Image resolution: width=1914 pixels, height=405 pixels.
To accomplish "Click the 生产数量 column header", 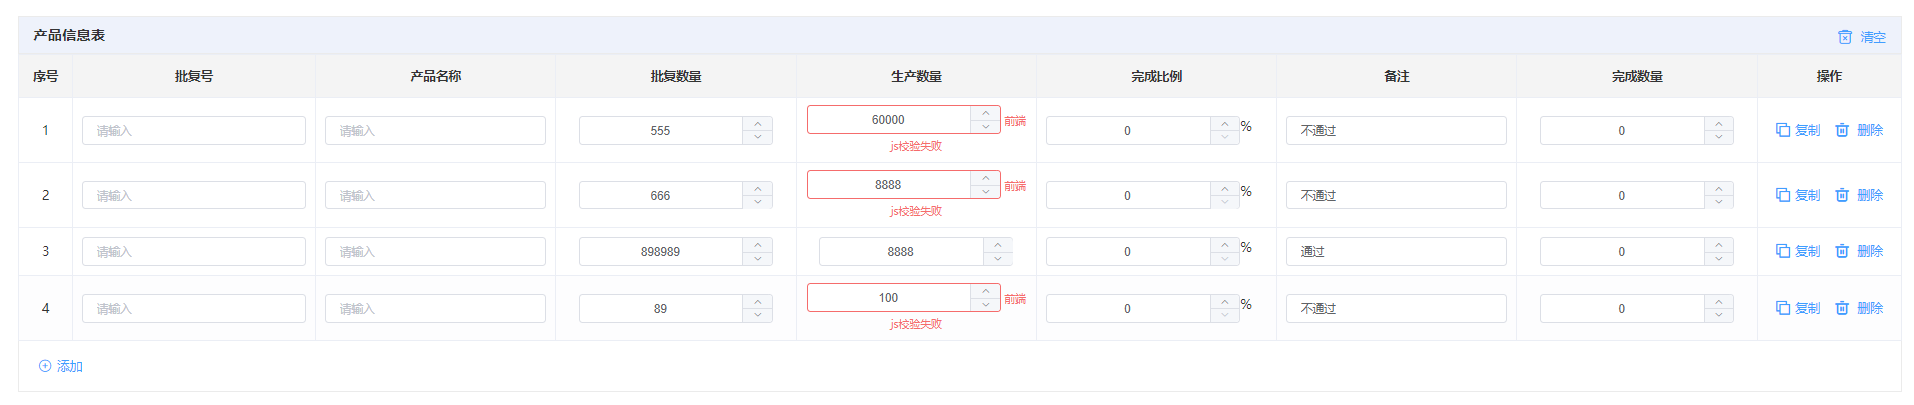I will click(916, 76).
